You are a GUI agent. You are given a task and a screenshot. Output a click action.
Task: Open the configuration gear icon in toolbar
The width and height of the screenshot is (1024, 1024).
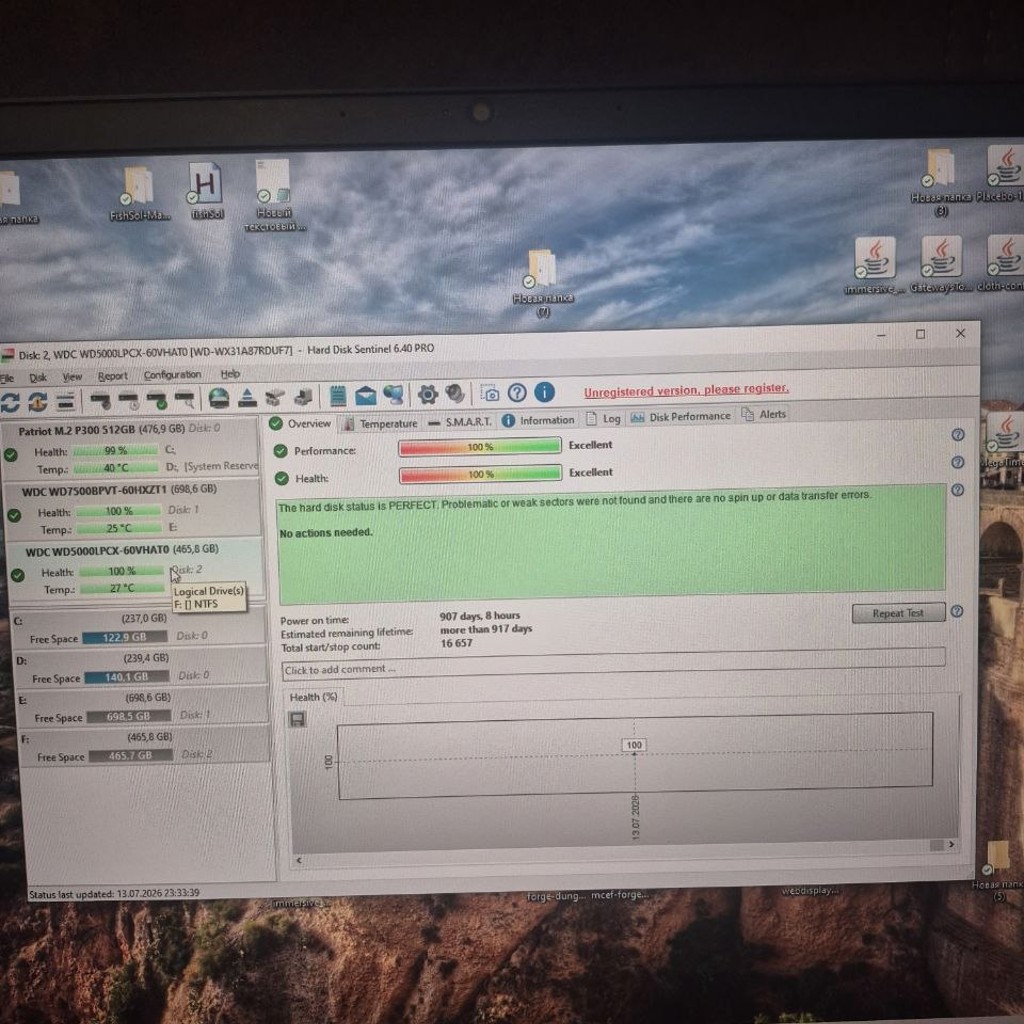pos(428,394)
